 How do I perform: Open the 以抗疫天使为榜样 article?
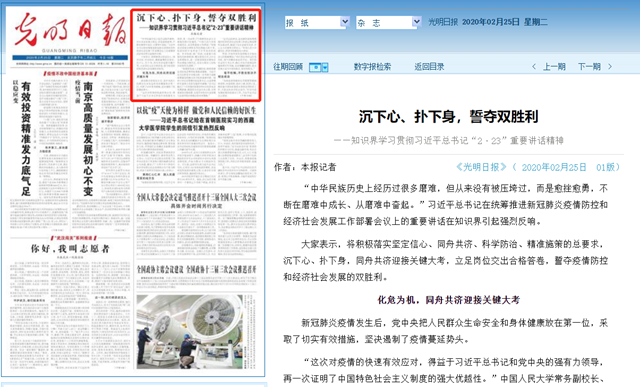point(196,110)
